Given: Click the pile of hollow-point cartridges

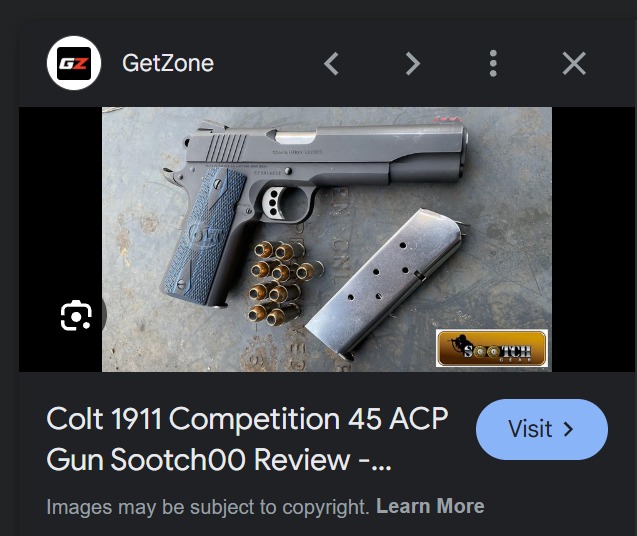Looking at the screenshot, I should [x=284, y=282].
